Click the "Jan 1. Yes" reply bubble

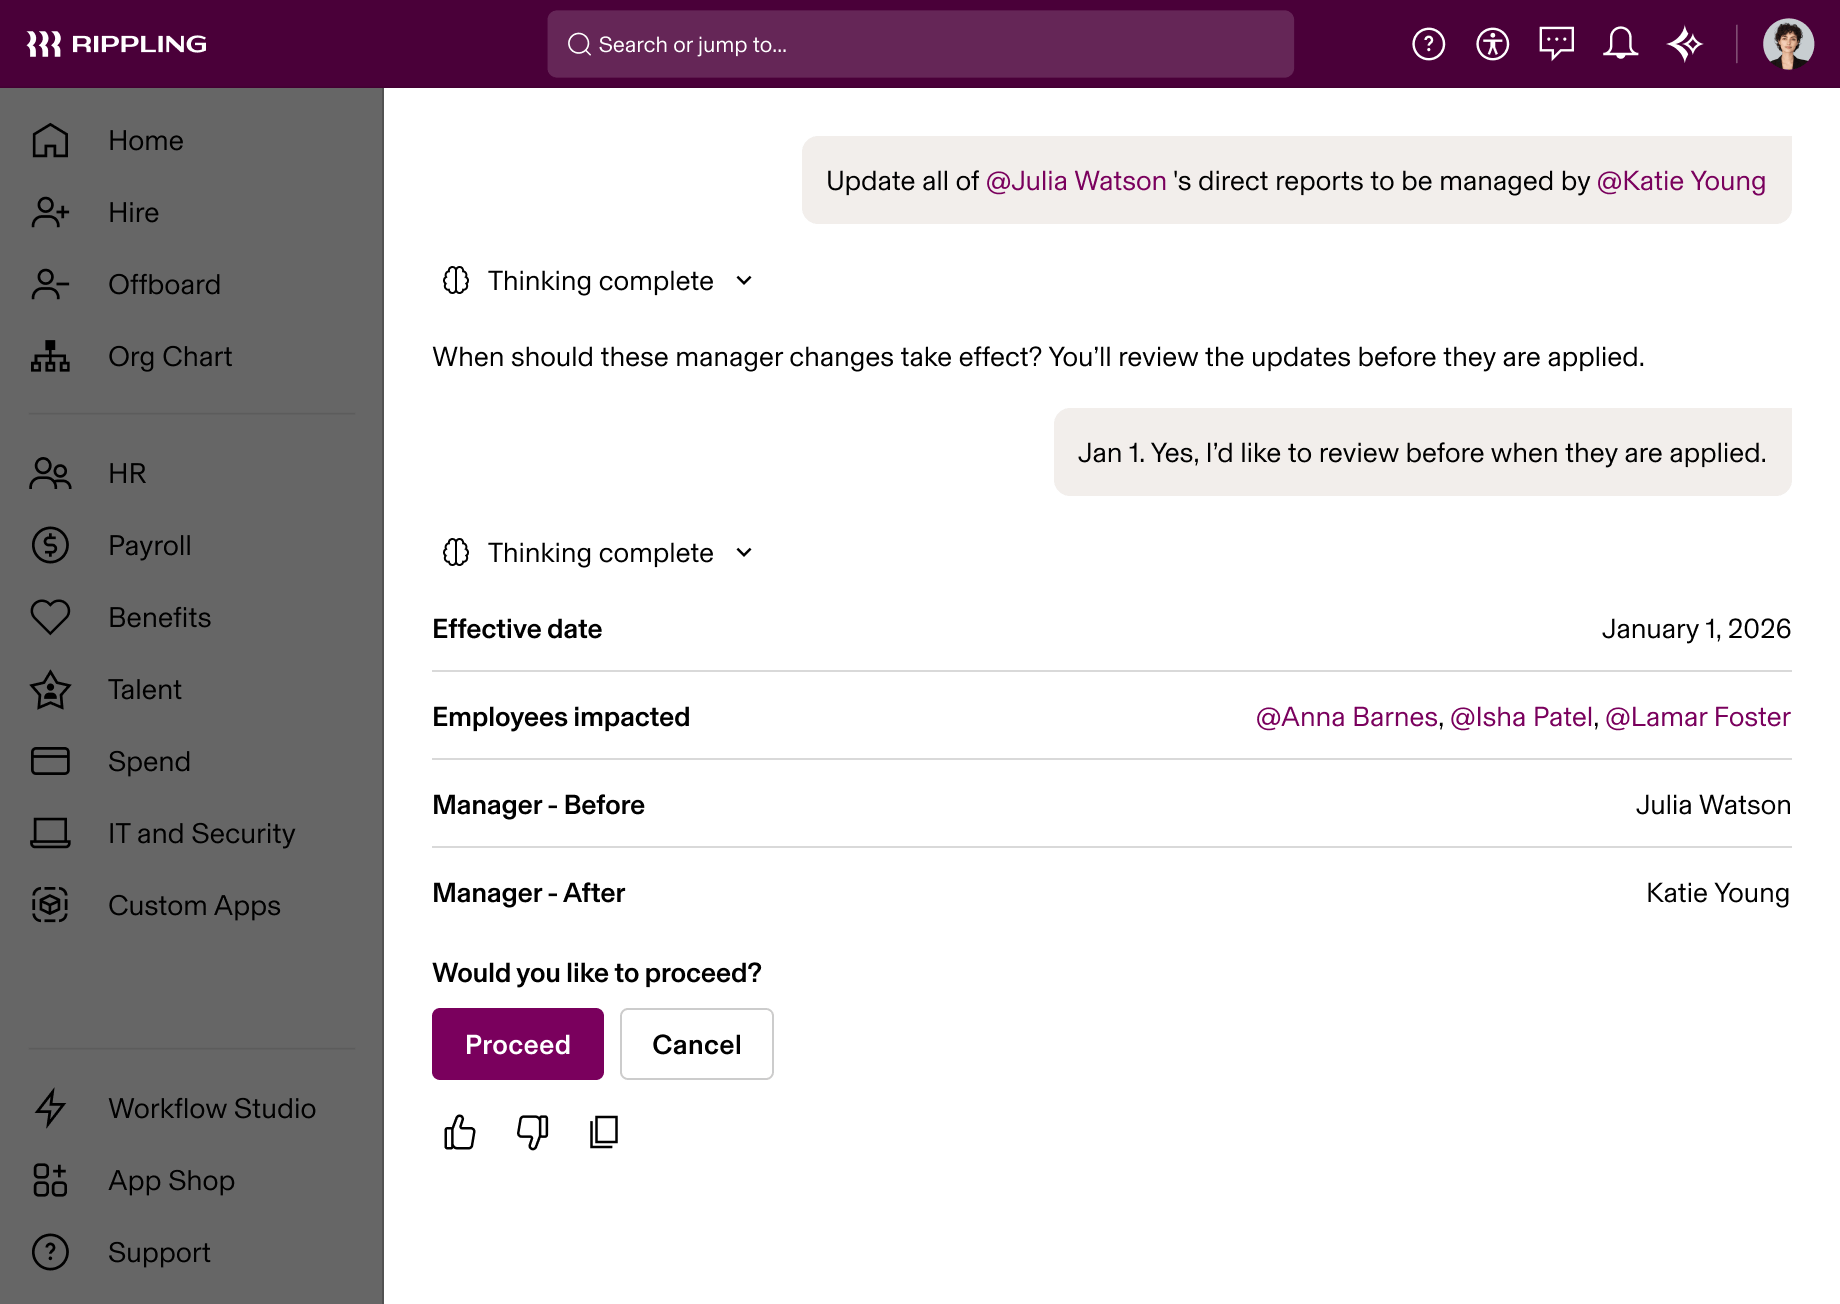[1422, 452]
